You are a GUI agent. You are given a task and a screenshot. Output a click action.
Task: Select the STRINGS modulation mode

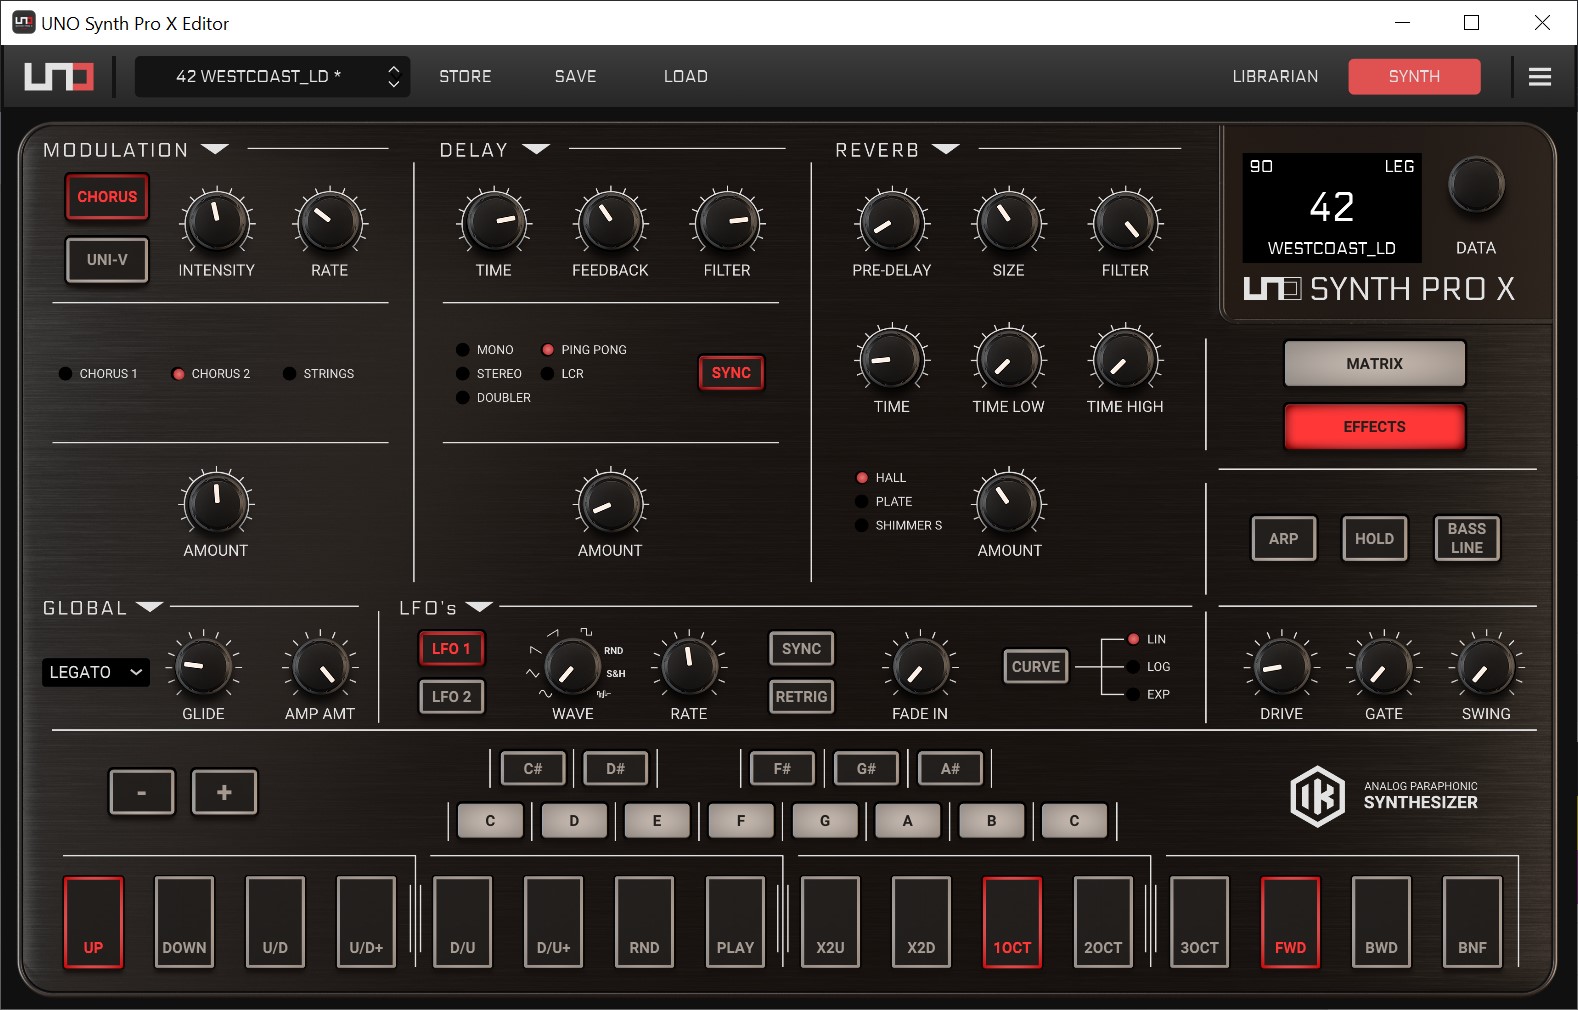coord(318,374)
